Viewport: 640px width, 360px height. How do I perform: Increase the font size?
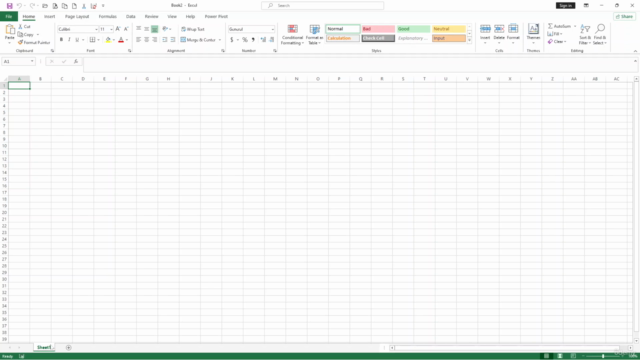click(118, 29)
